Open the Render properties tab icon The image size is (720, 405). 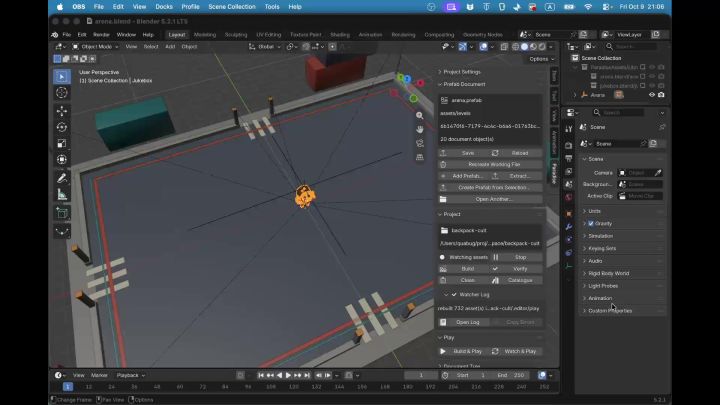point(569,146)
